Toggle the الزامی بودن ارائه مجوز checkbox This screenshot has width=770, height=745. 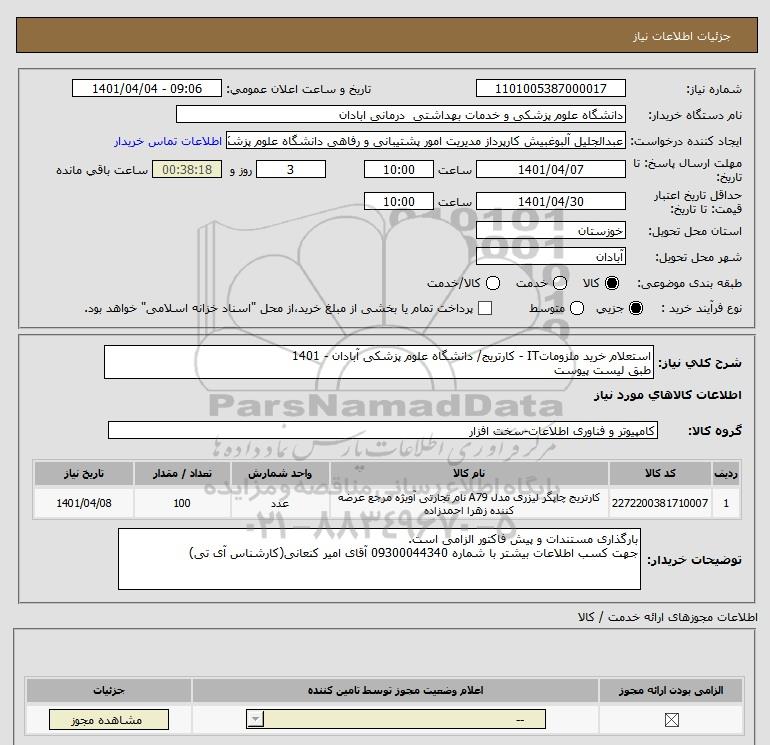[x=671, y=720]
